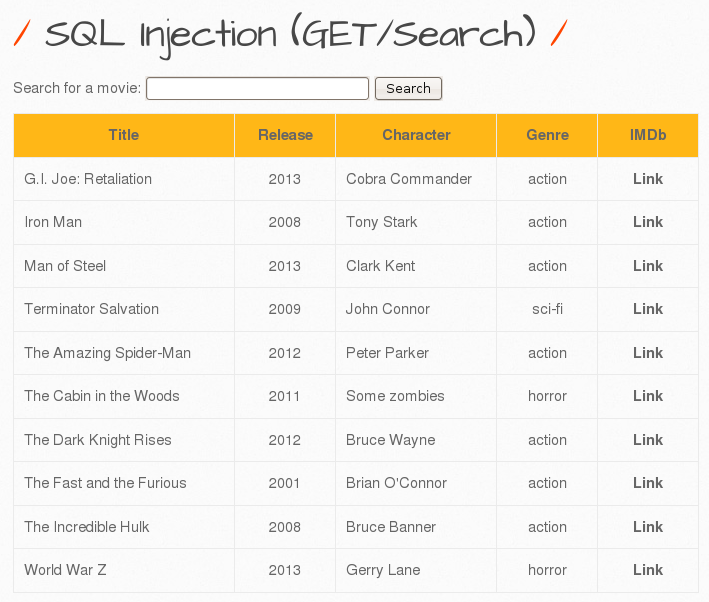The image size is (709, 602).
Task: Select The Incredible Hulk title cell
Action: [124, 527]
